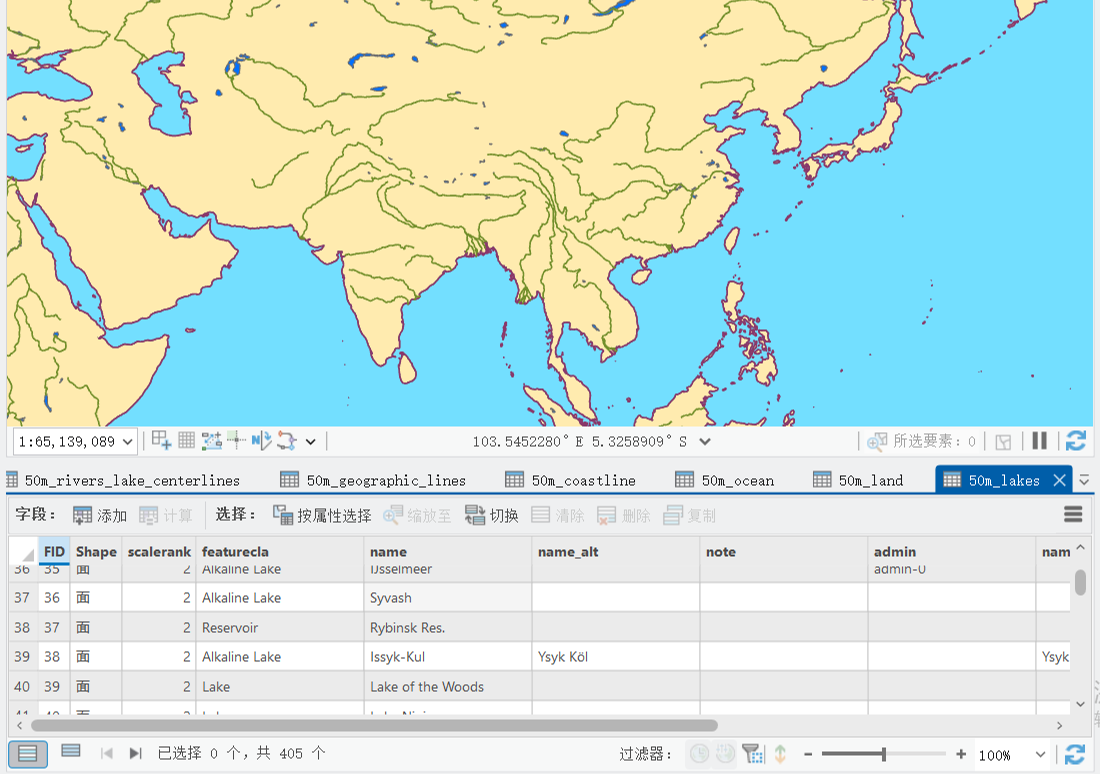Screen dimensions: 1100x775
Task: Switch to show all records view
Action: [28, 754]
